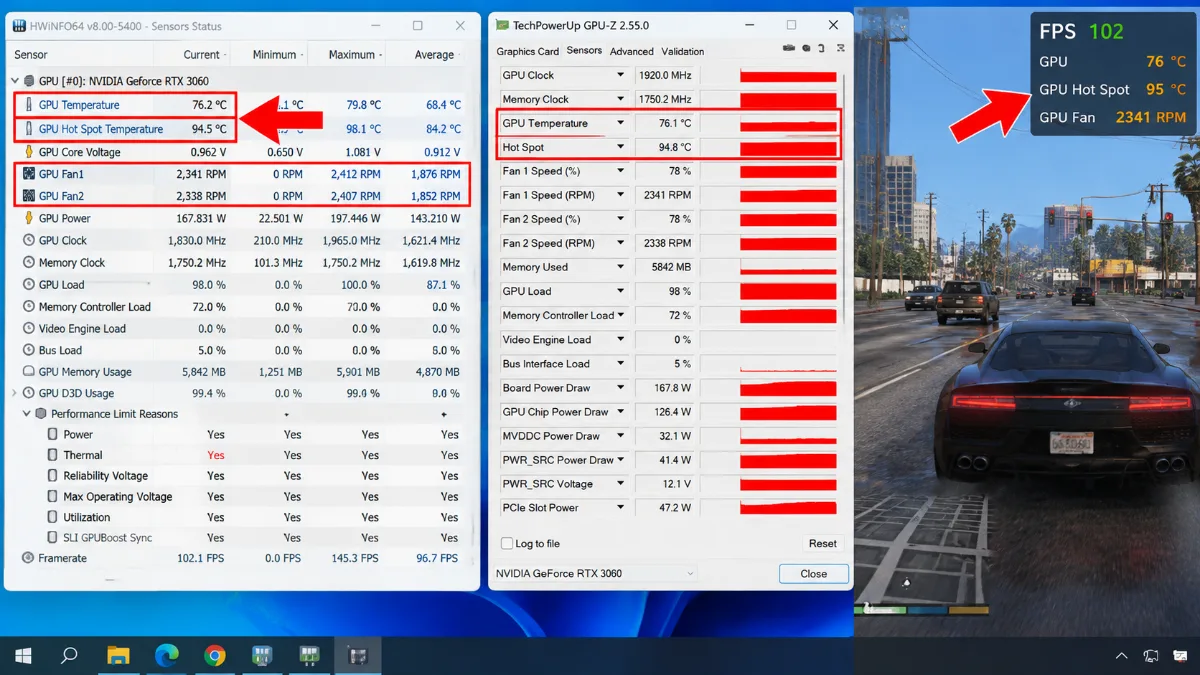The height and width of the screenshot is (675, 1200).
Task: Open File Explorer from the taskbar
Action: point(118,656)
